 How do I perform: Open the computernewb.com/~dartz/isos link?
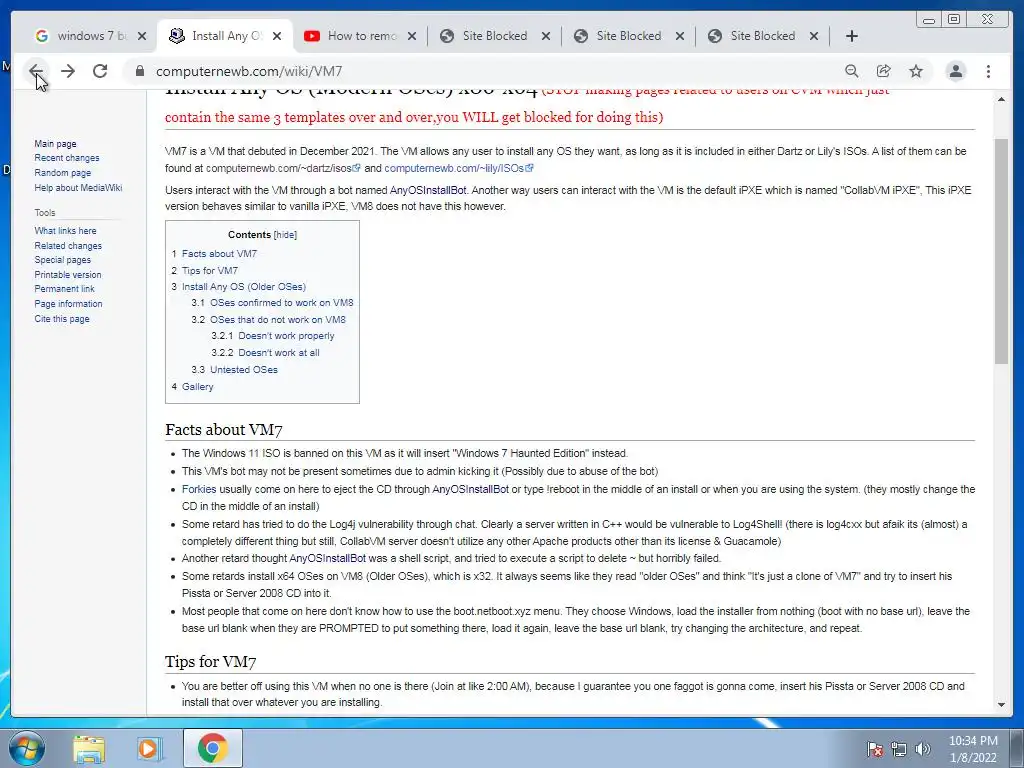pos(283,168)
